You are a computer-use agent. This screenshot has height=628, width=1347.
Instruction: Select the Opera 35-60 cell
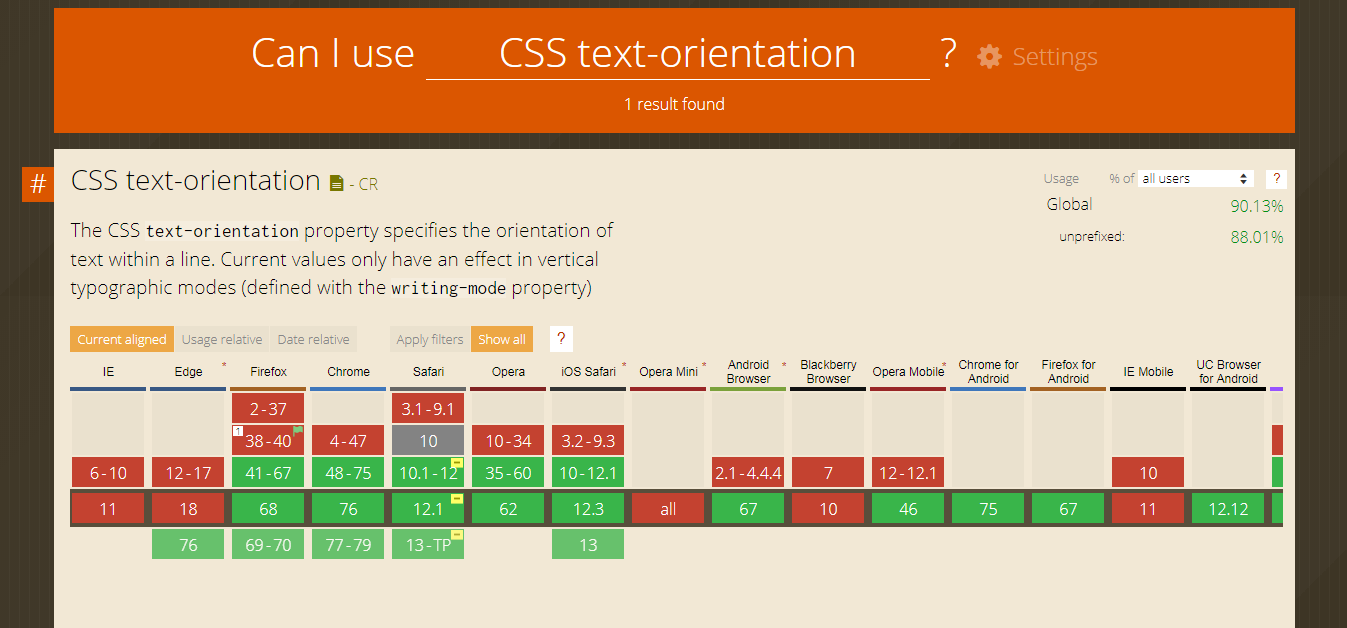[508, 473]
